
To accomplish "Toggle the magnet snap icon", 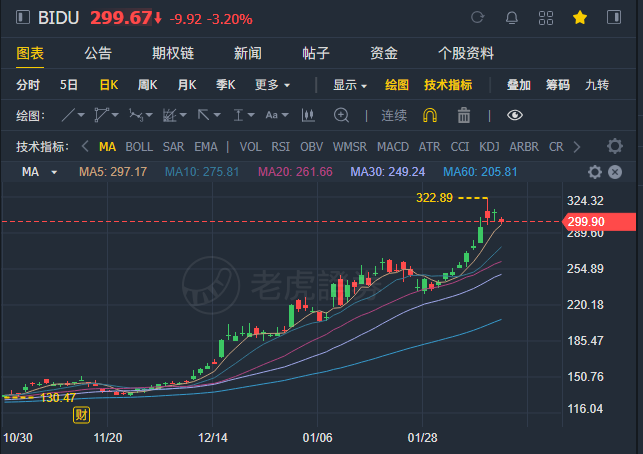I will click(430, 115).
